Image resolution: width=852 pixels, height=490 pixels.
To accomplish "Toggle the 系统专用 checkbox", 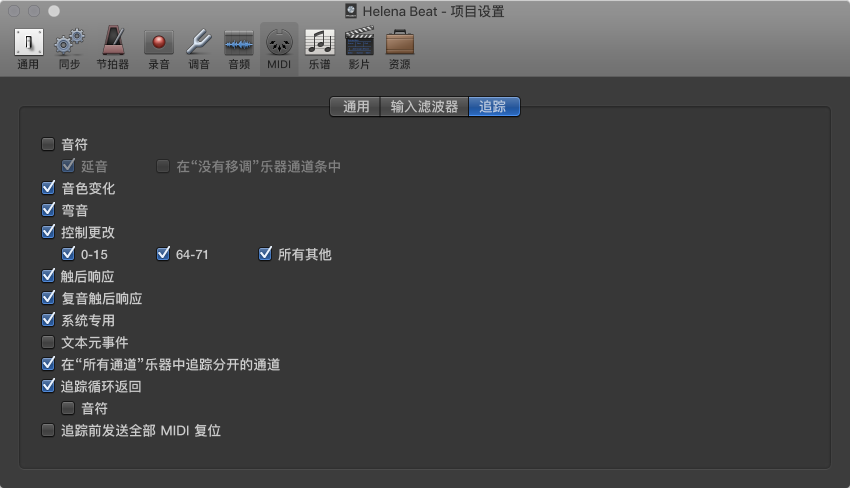I will point(48,320).
